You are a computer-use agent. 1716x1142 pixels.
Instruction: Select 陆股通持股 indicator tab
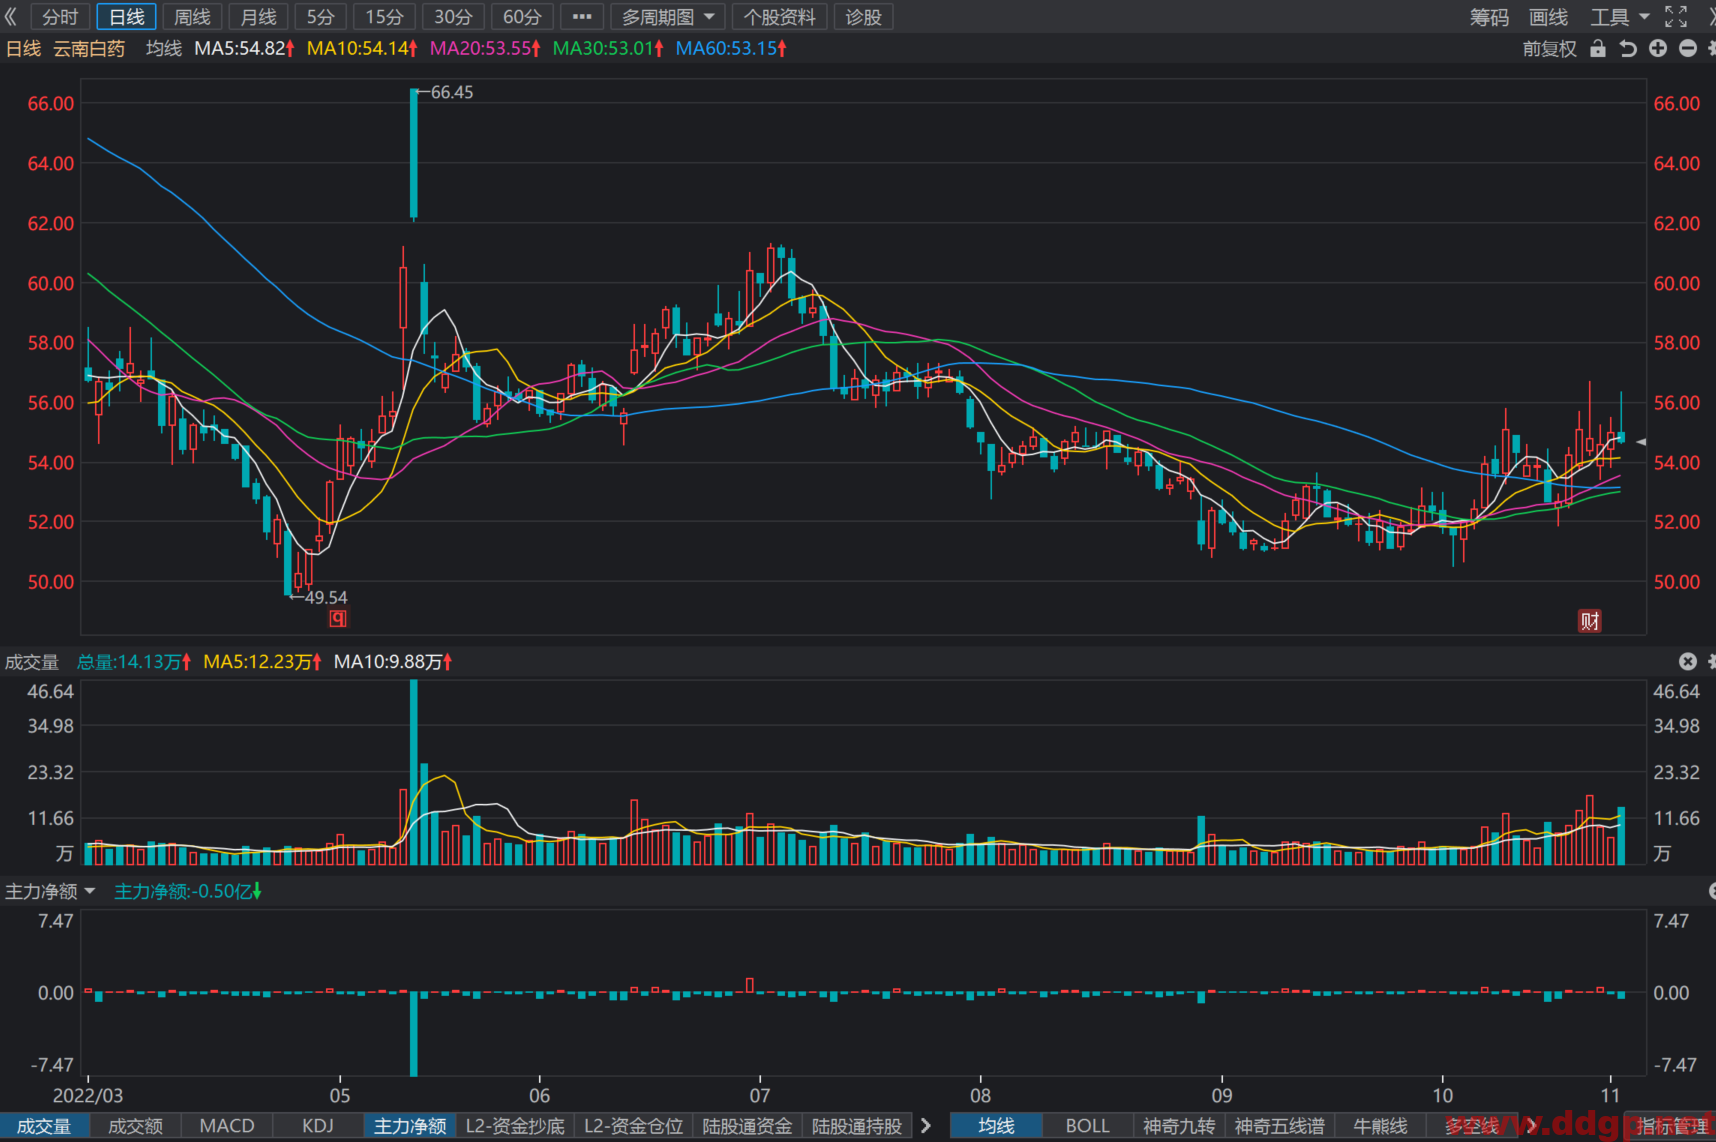(x=857, y=1126)
